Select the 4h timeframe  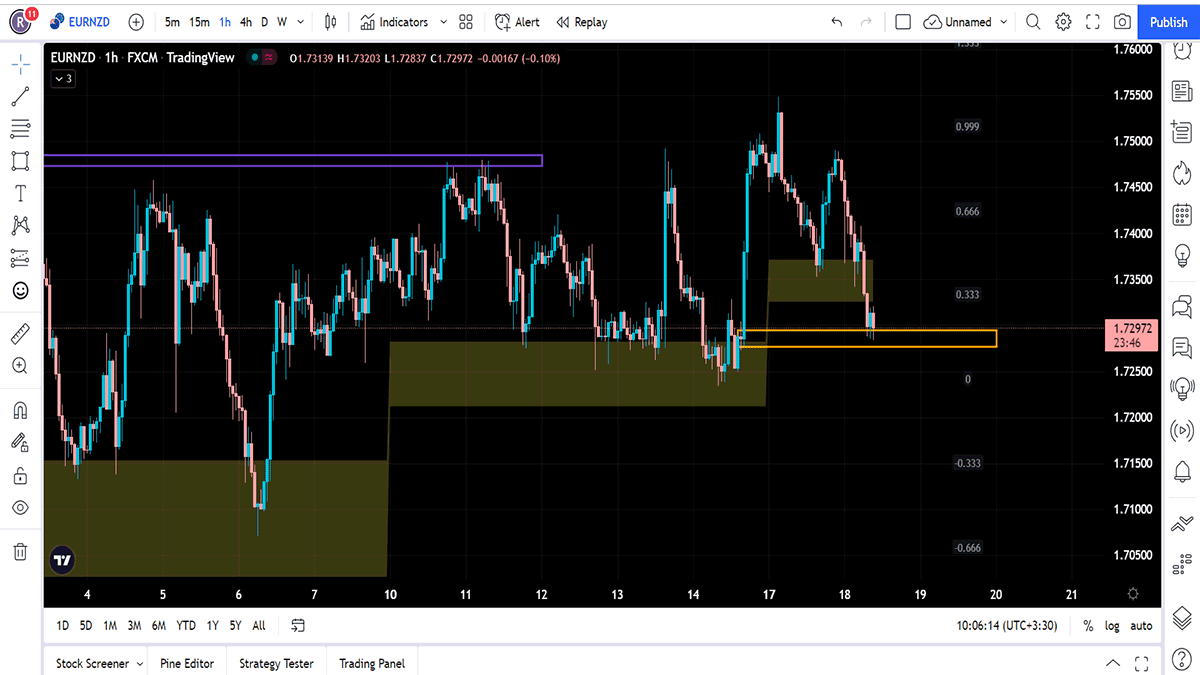click(246, 22)
